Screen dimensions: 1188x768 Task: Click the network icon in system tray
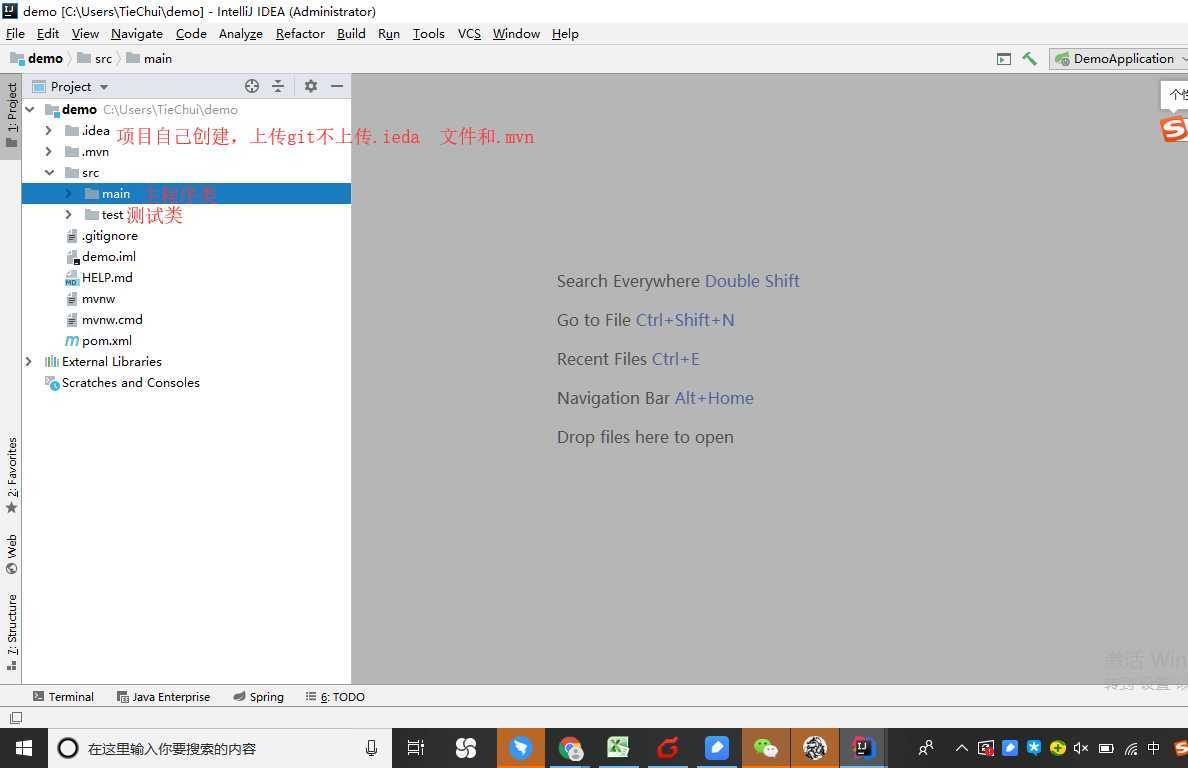pyautogui.click(x=1131, y=748)
